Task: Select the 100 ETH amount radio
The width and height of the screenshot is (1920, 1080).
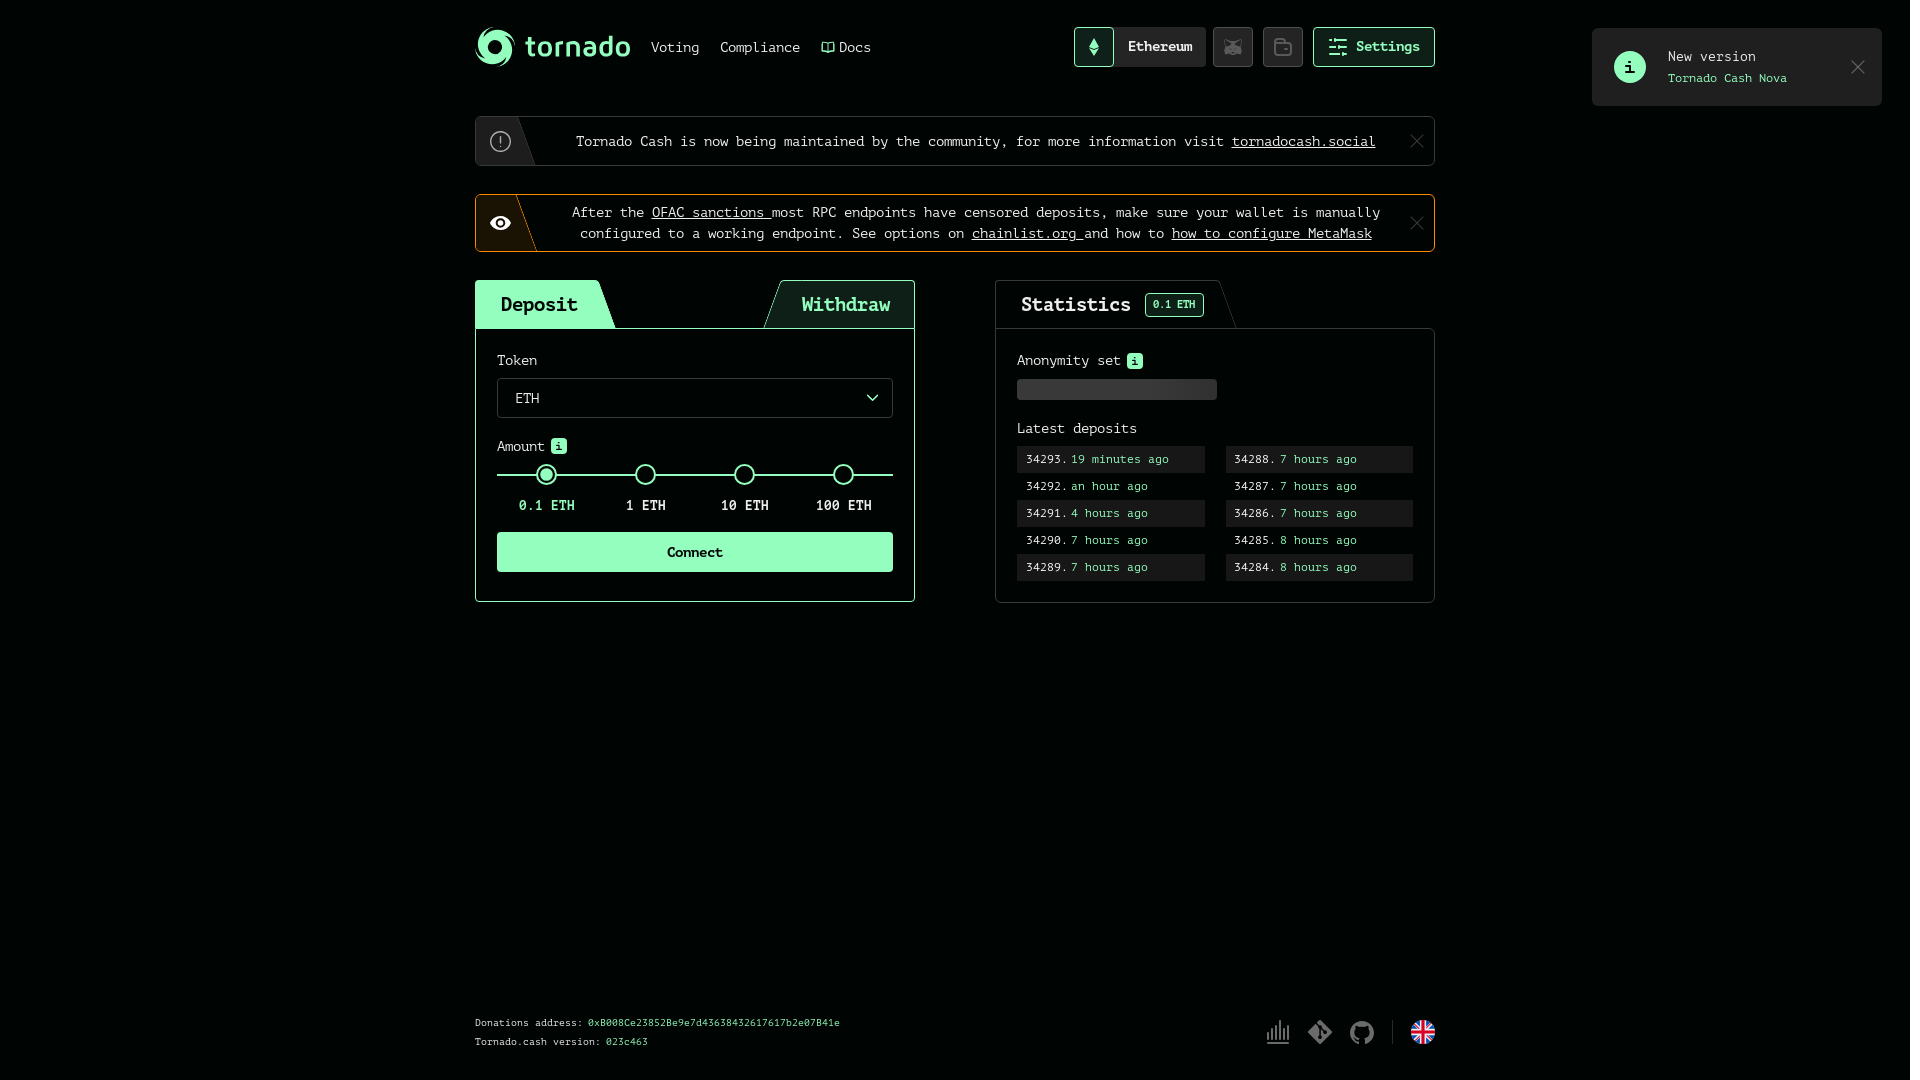Action: tap(843, 474)
